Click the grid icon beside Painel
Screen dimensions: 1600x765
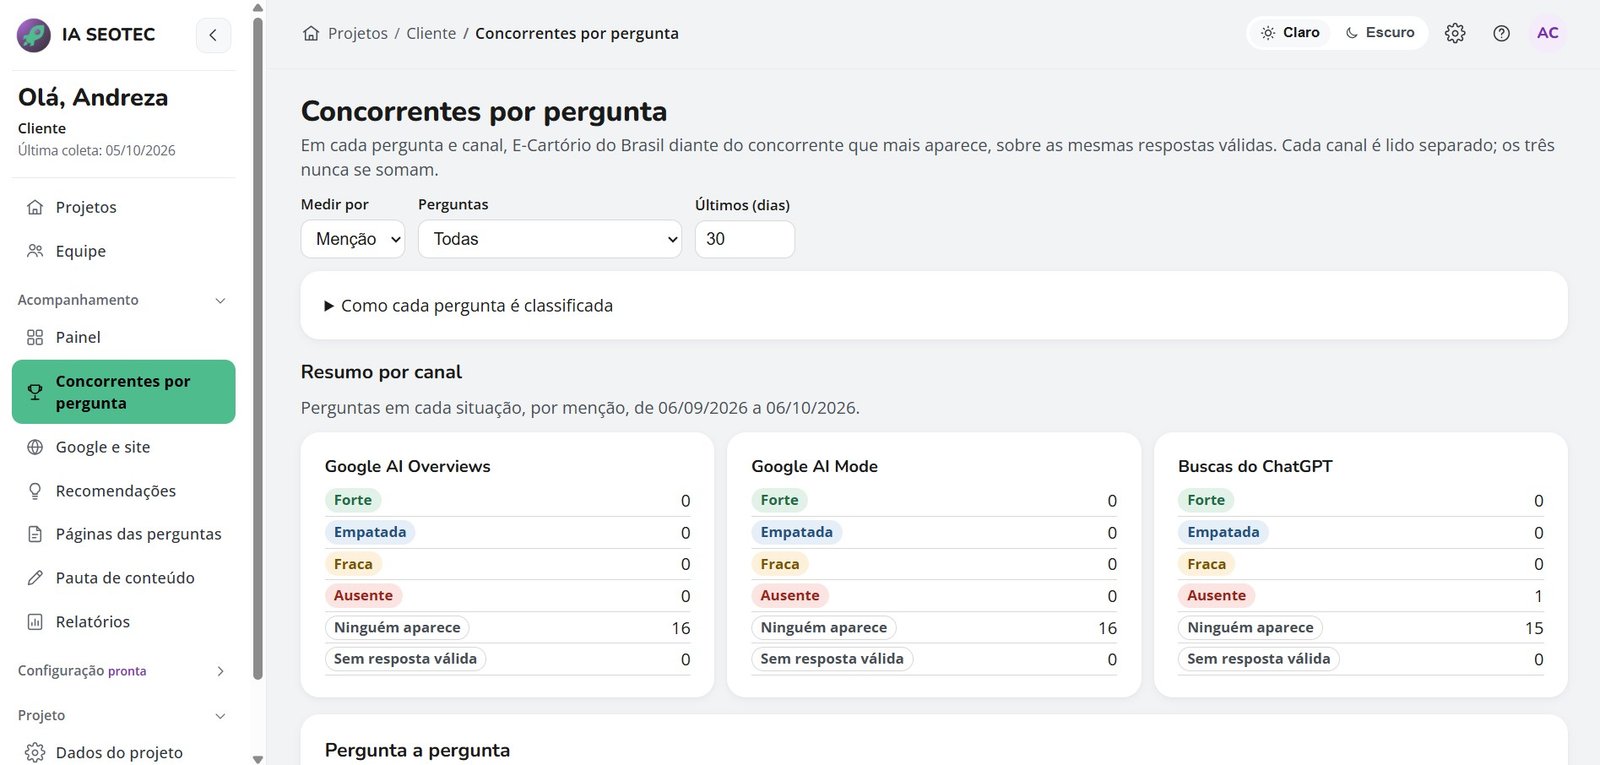(35, 337)
